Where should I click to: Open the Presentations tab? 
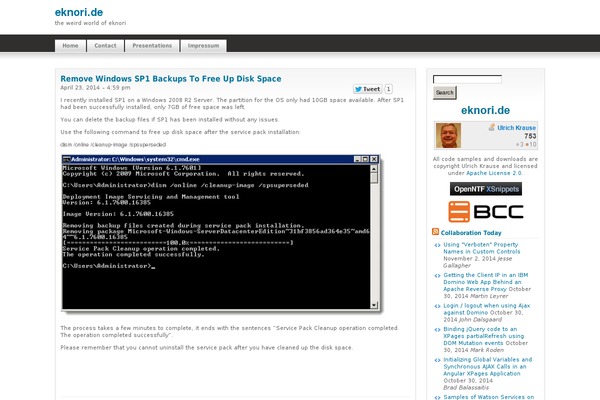pos(152,46)
